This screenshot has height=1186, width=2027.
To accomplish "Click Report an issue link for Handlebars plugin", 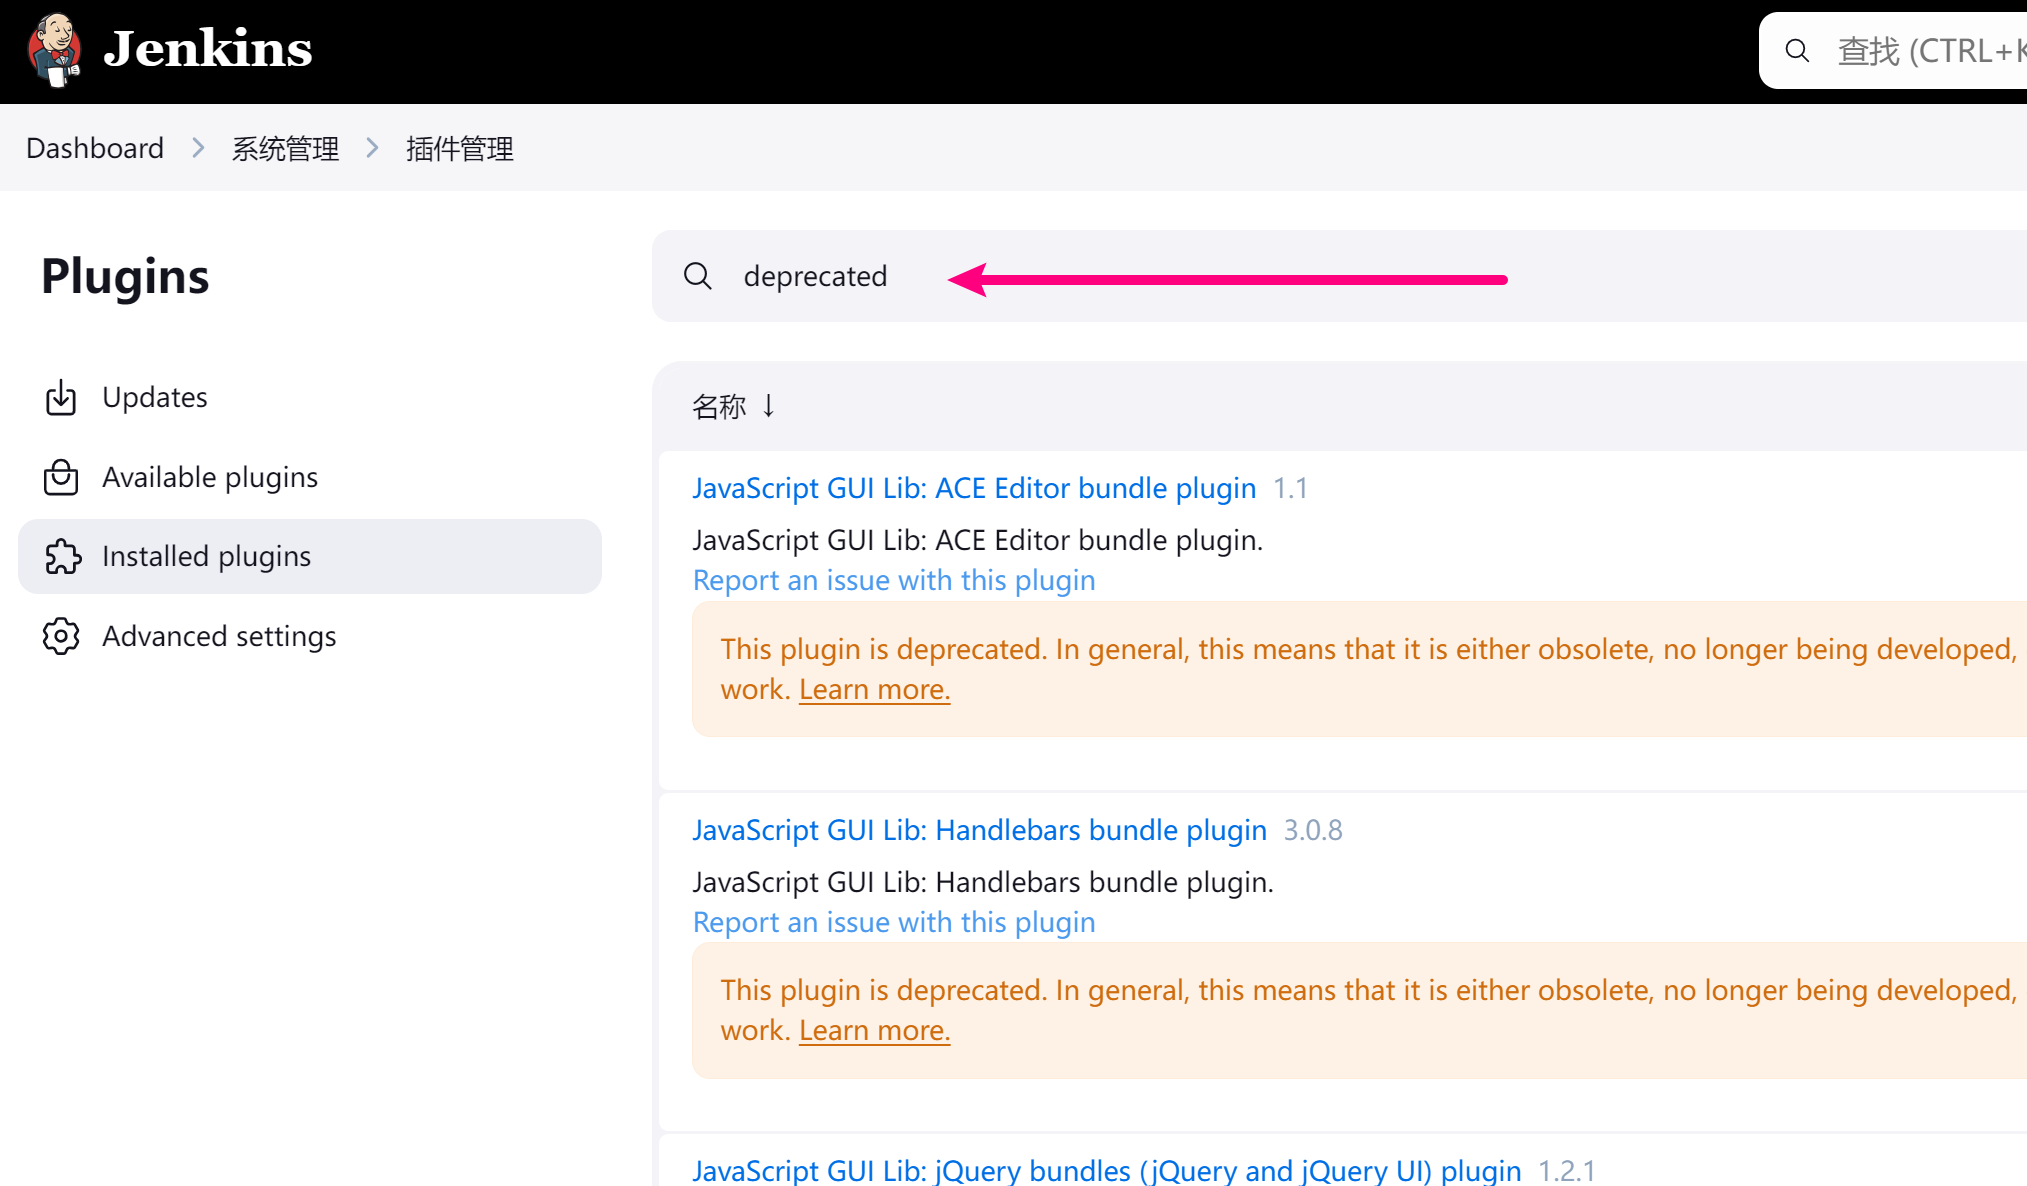I will [x=894, y=922].
